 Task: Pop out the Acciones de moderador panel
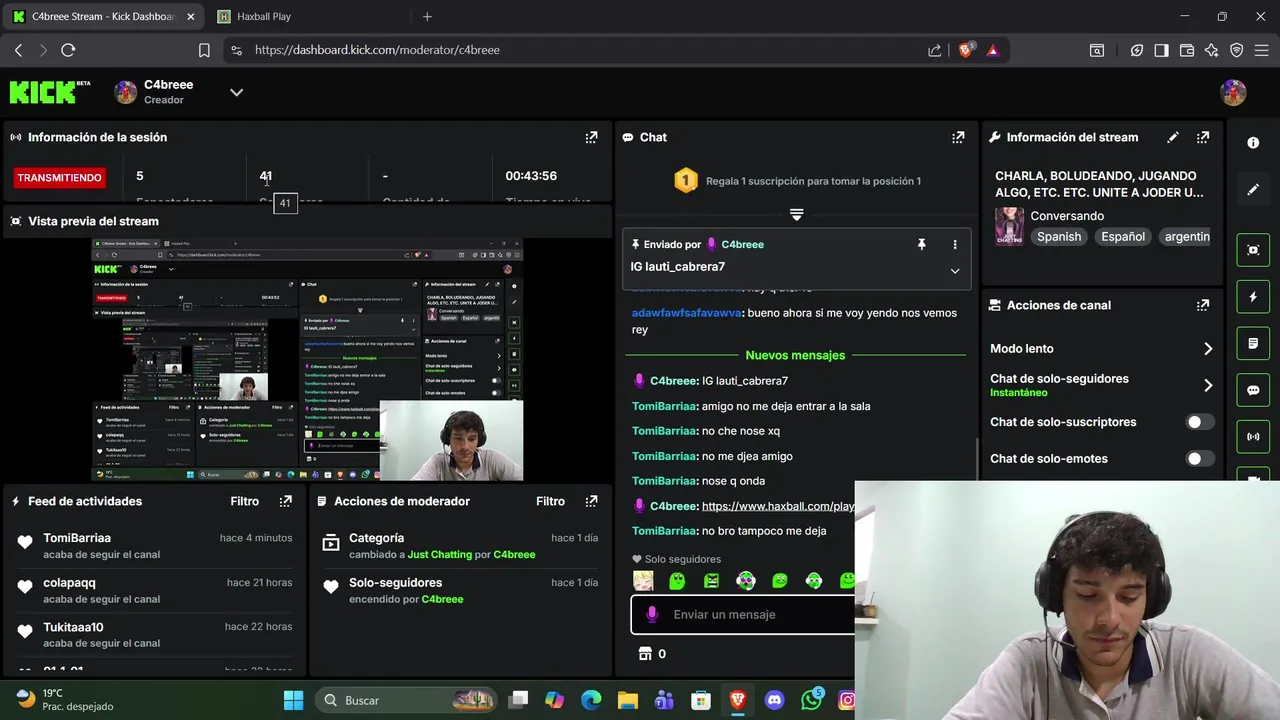coord(591,501)
